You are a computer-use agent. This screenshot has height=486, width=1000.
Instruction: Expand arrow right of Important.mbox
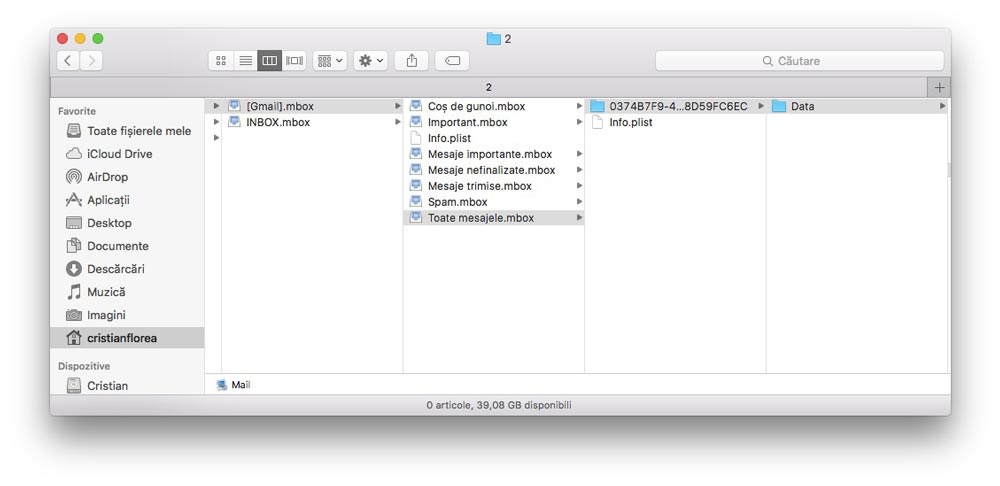click(x=579, y=122)
